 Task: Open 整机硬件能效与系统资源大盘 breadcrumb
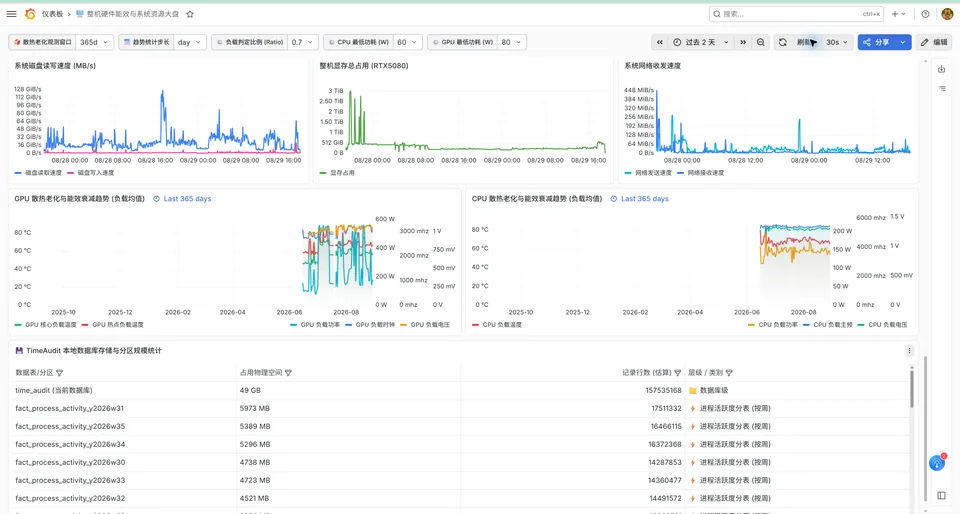click(133, 14)
